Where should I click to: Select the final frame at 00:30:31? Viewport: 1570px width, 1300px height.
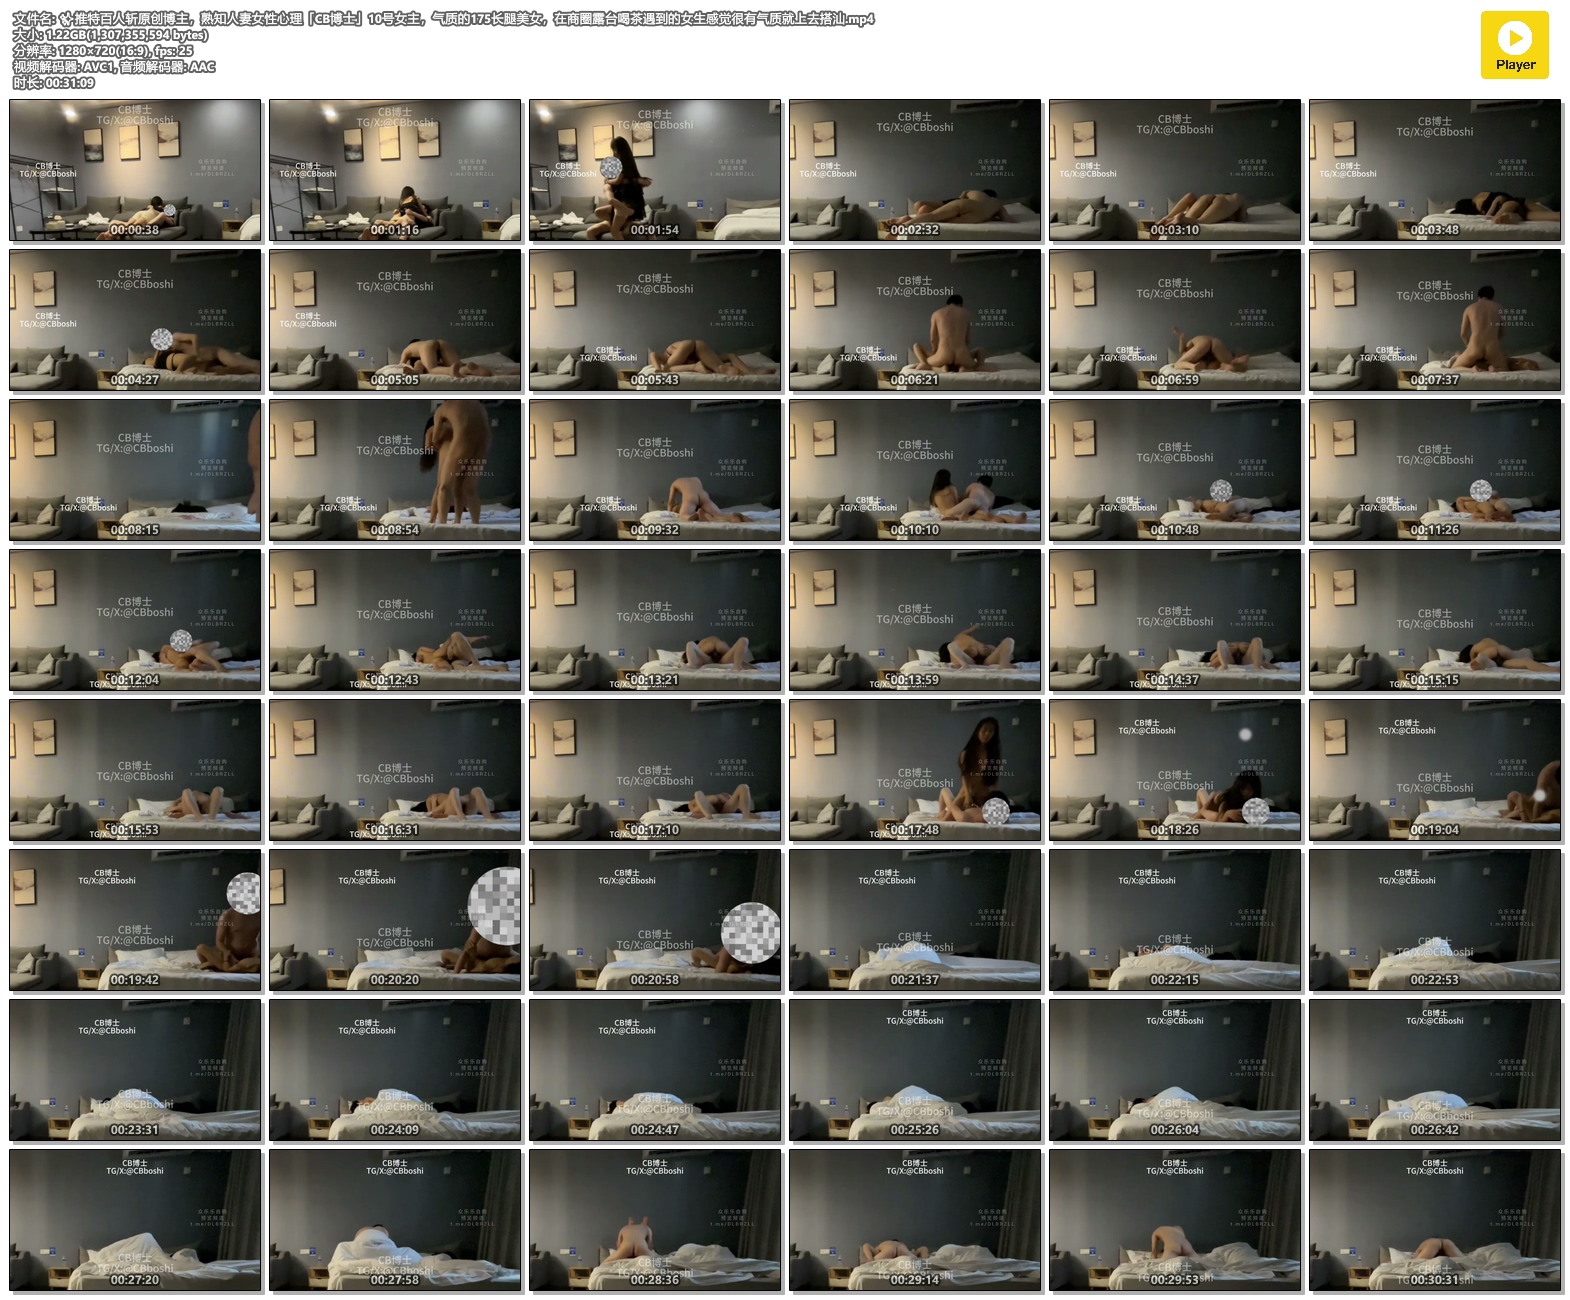(x=1434, y=1220)
